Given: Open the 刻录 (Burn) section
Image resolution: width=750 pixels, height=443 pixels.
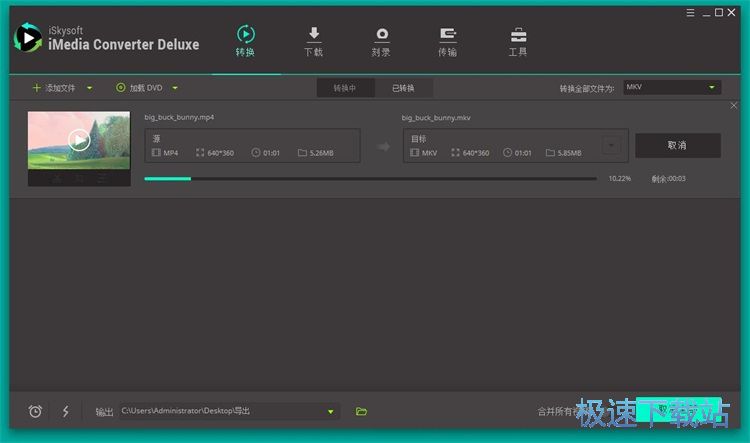Looking at the screenshot, I should pos(381,42).
